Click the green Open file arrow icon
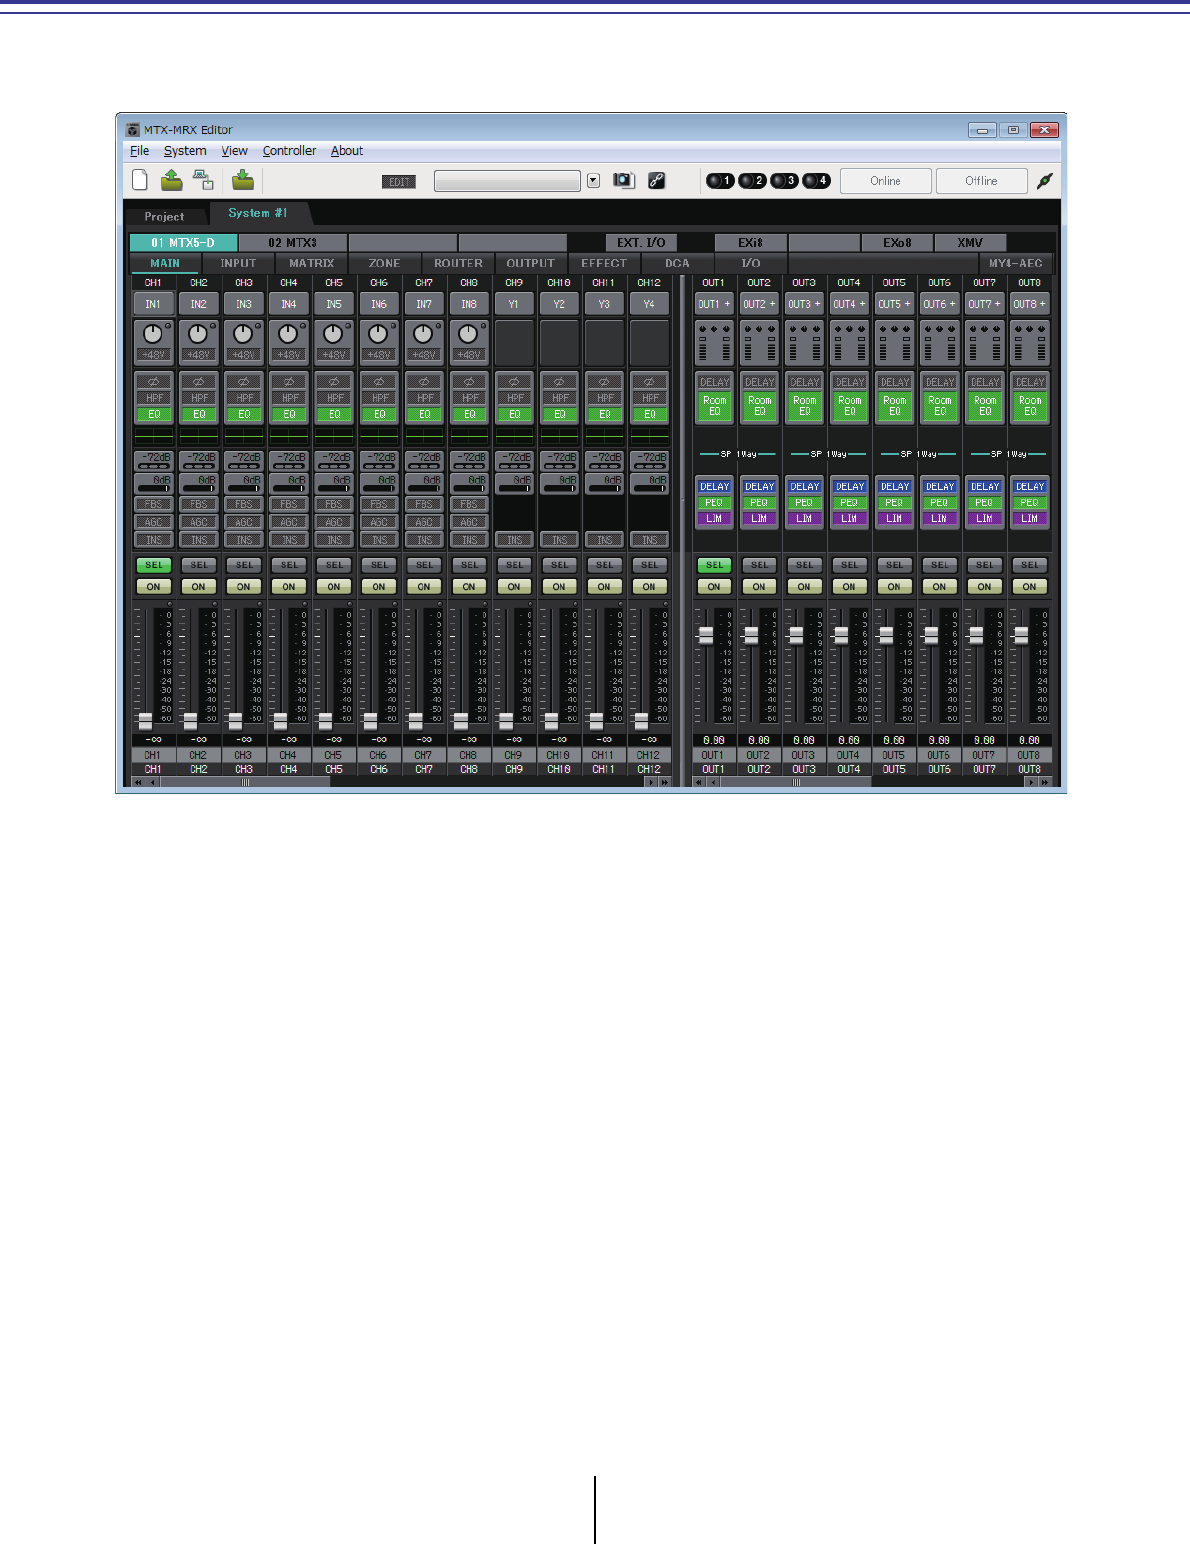The width and height of the screenshot is (1190, 1544). pyautogui.click(x=172, y=180)
